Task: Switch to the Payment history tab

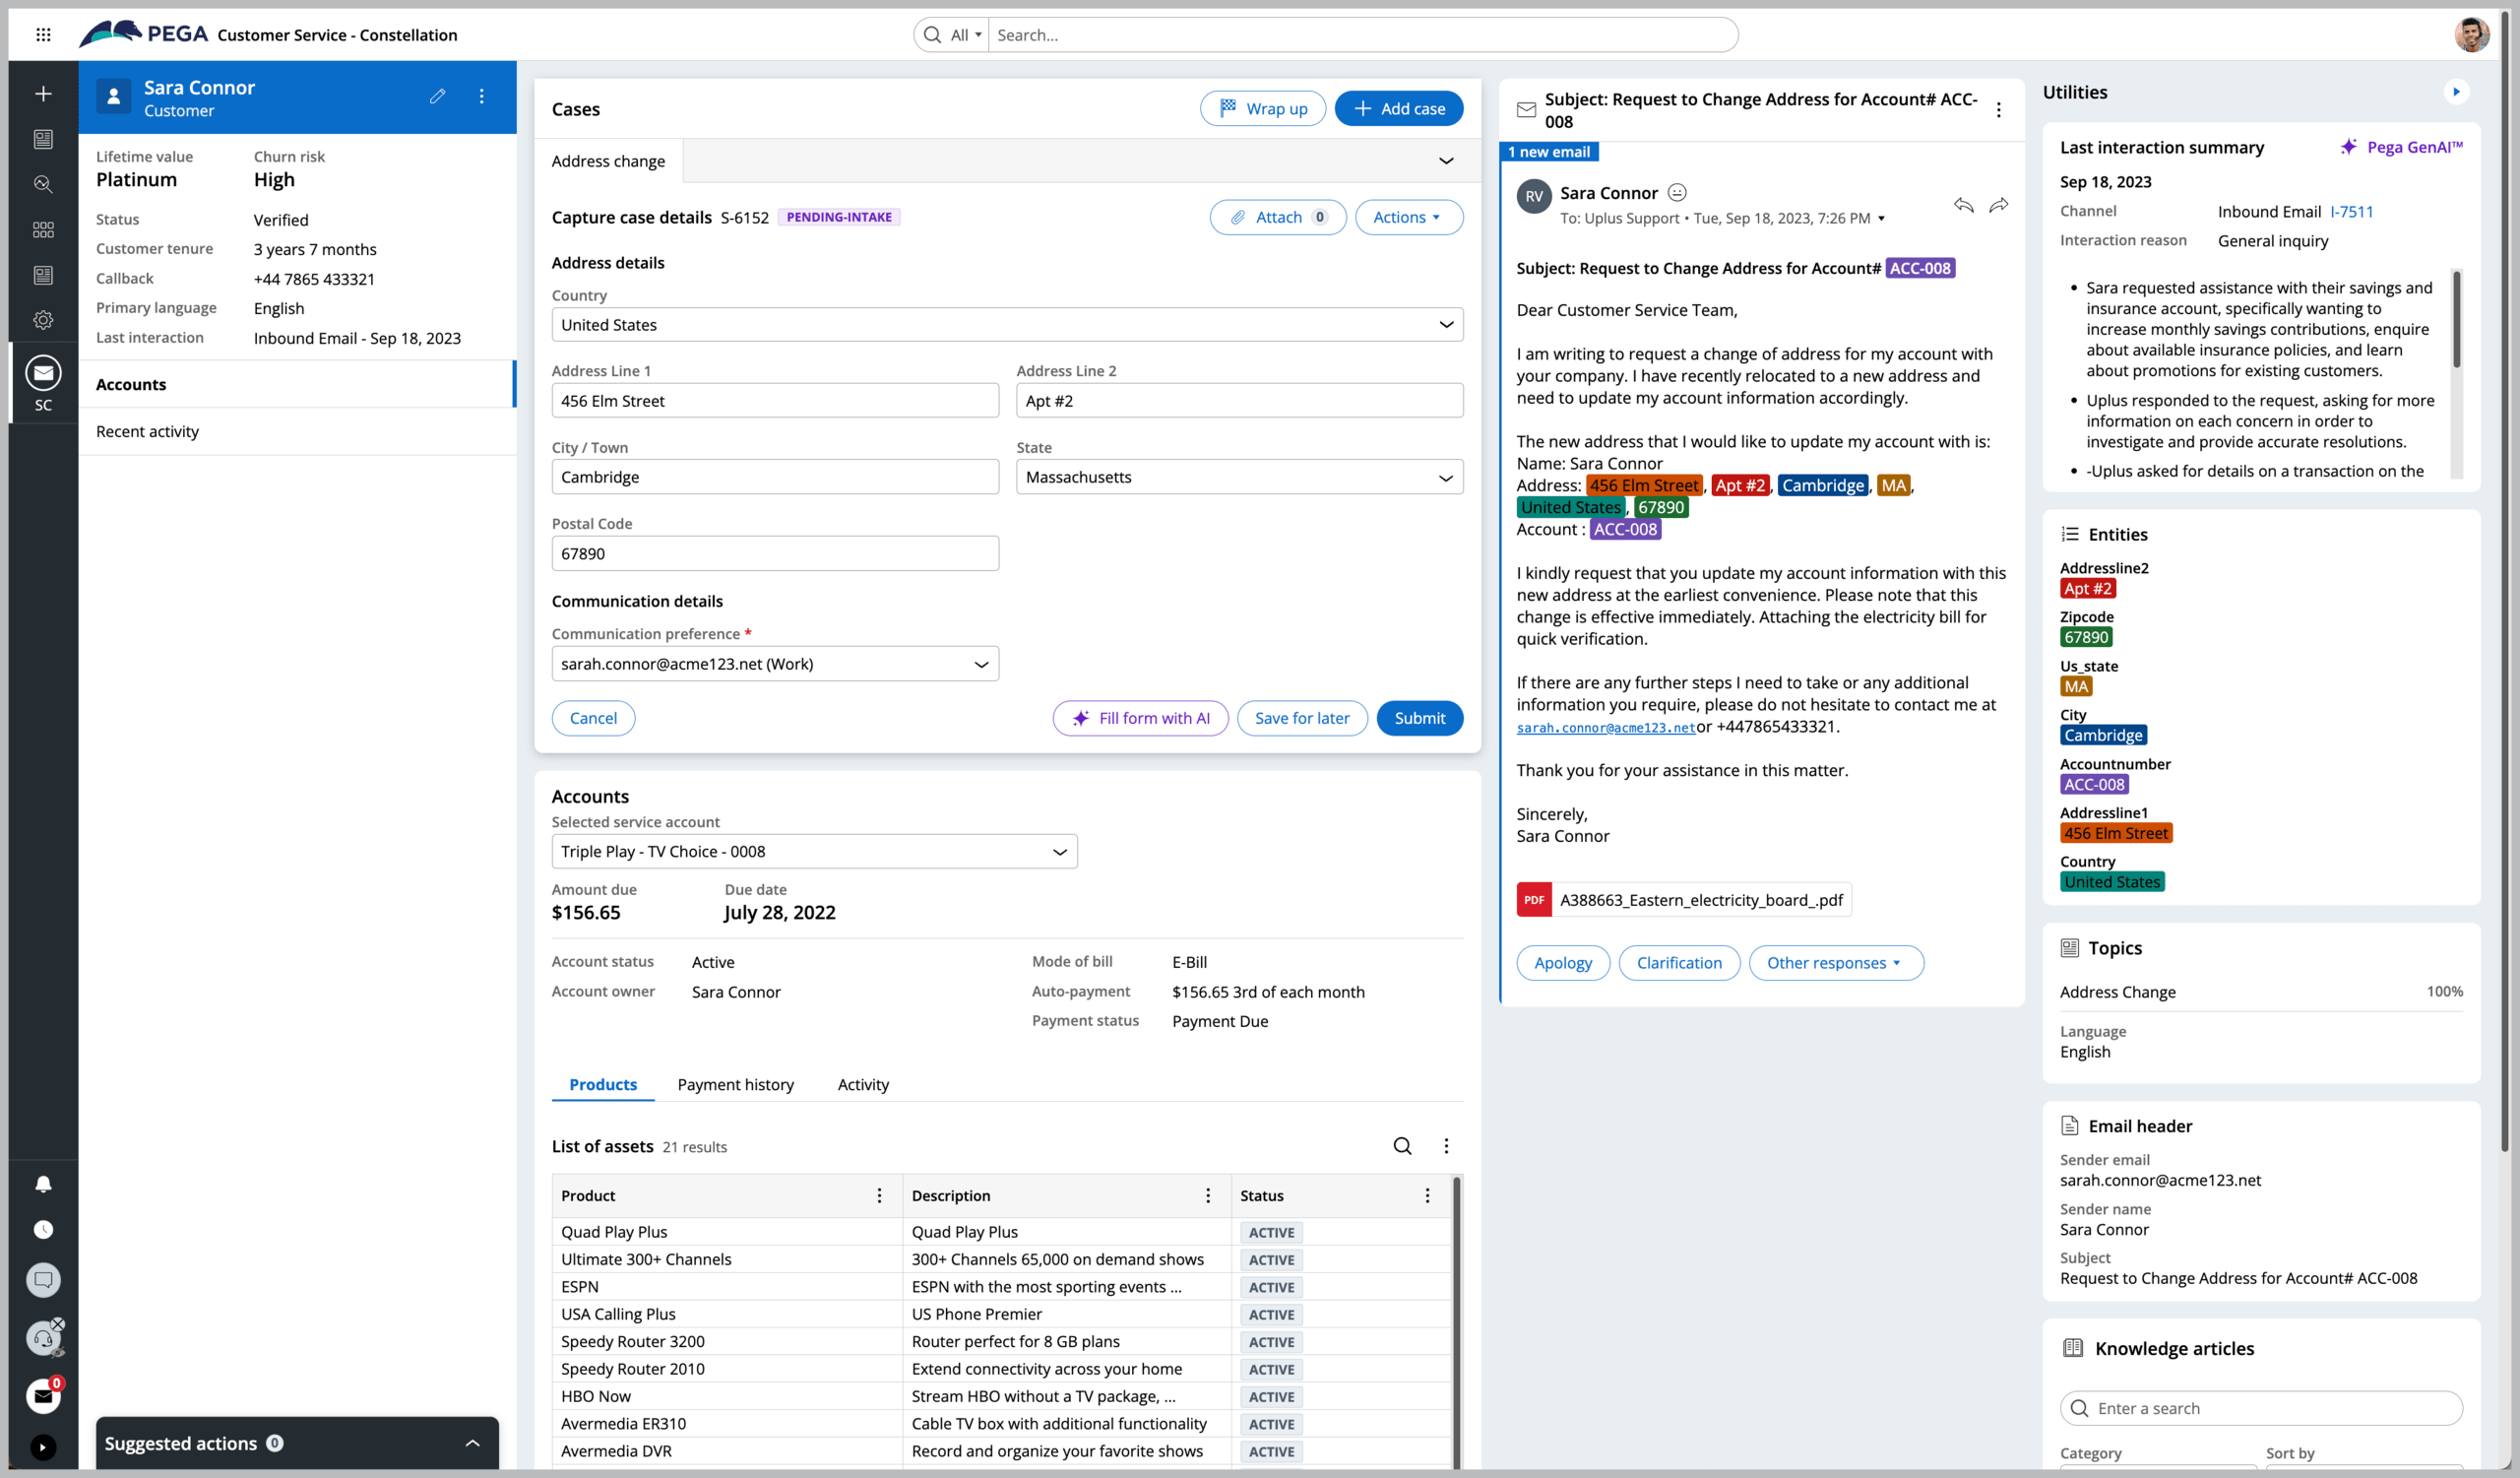Action: tap(735, 1082)
